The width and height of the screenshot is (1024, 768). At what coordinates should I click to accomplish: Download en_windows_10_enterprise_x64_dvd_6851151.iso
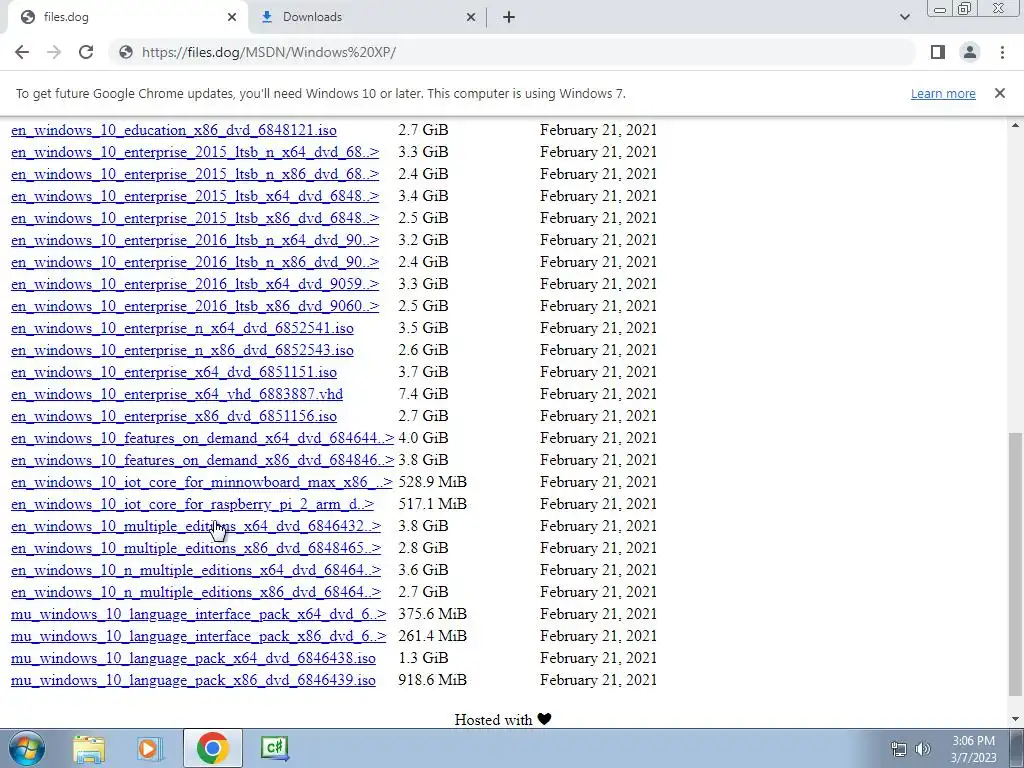click(174, 372)
